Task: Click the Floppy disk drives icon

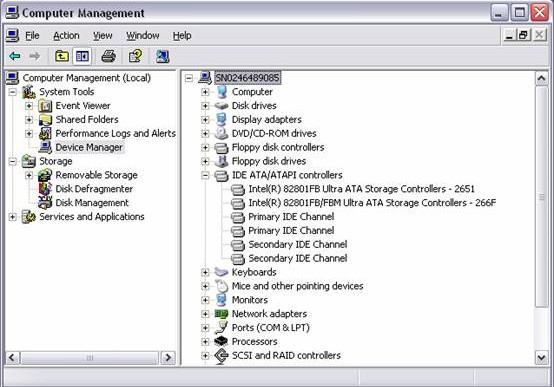Action: click(x=221, y=161)
